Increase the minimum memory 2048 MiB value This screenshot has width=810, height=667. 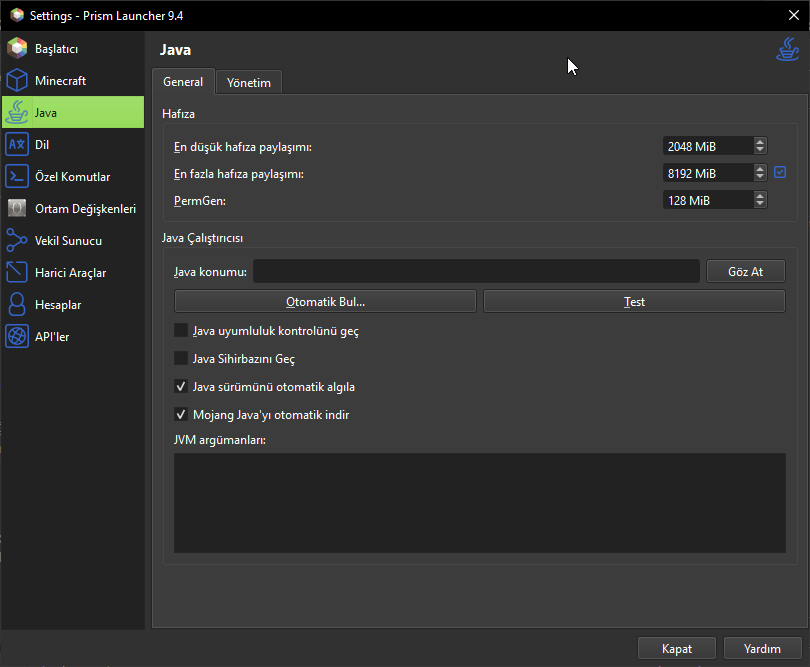click(759, 142)
